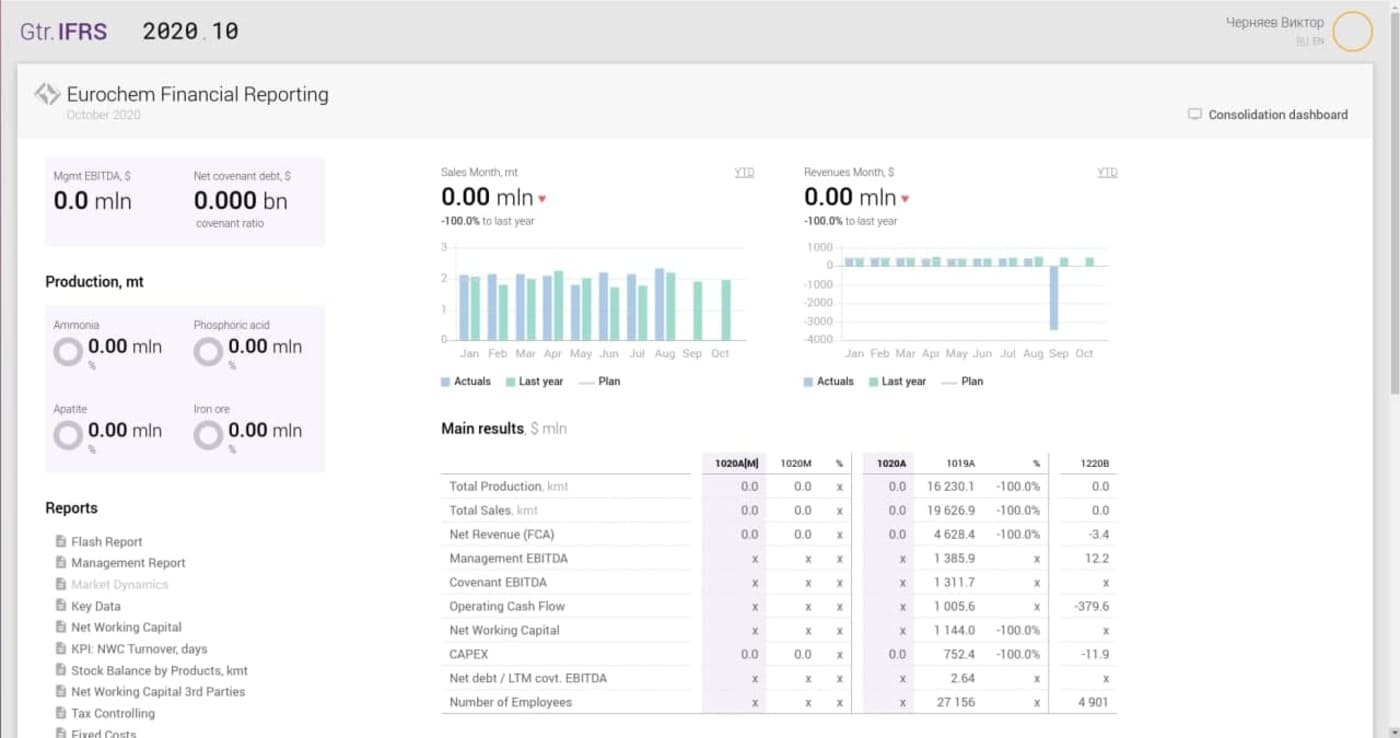Click the Eurochem diamond logo icon

[x=47, y=95]
